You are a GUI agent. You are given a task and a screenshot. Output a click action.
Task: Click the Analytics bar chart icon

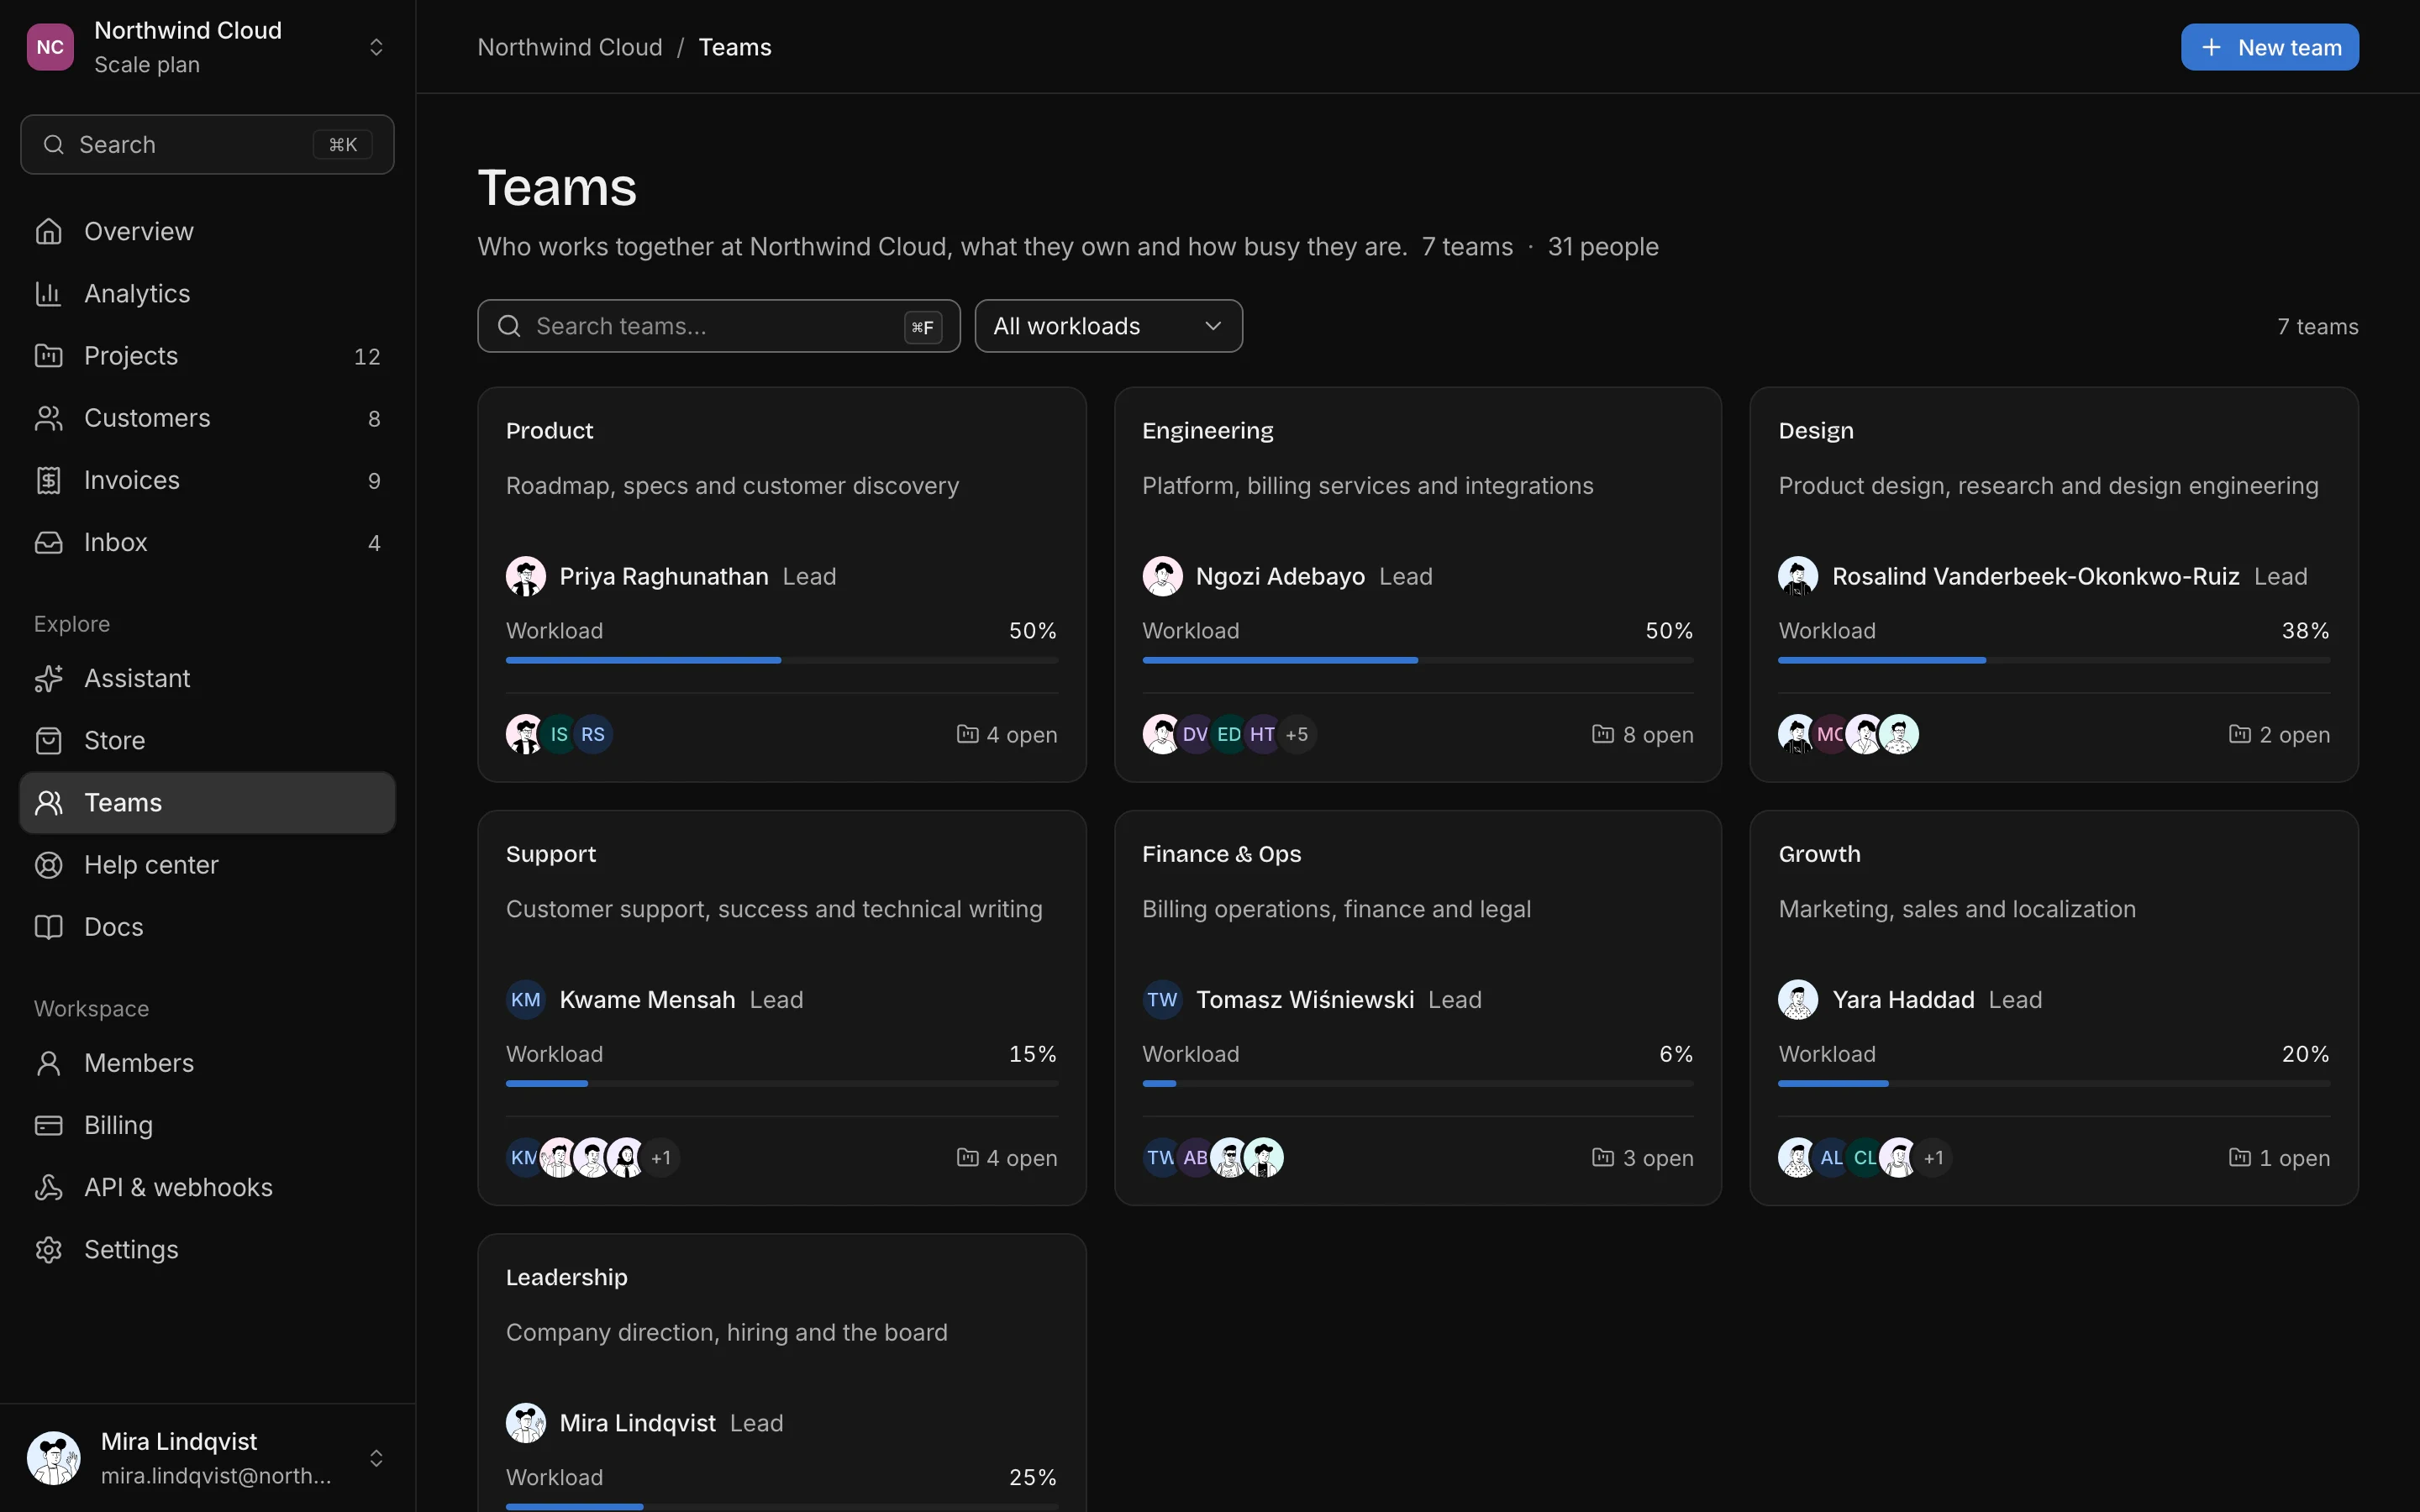[48, 293]
